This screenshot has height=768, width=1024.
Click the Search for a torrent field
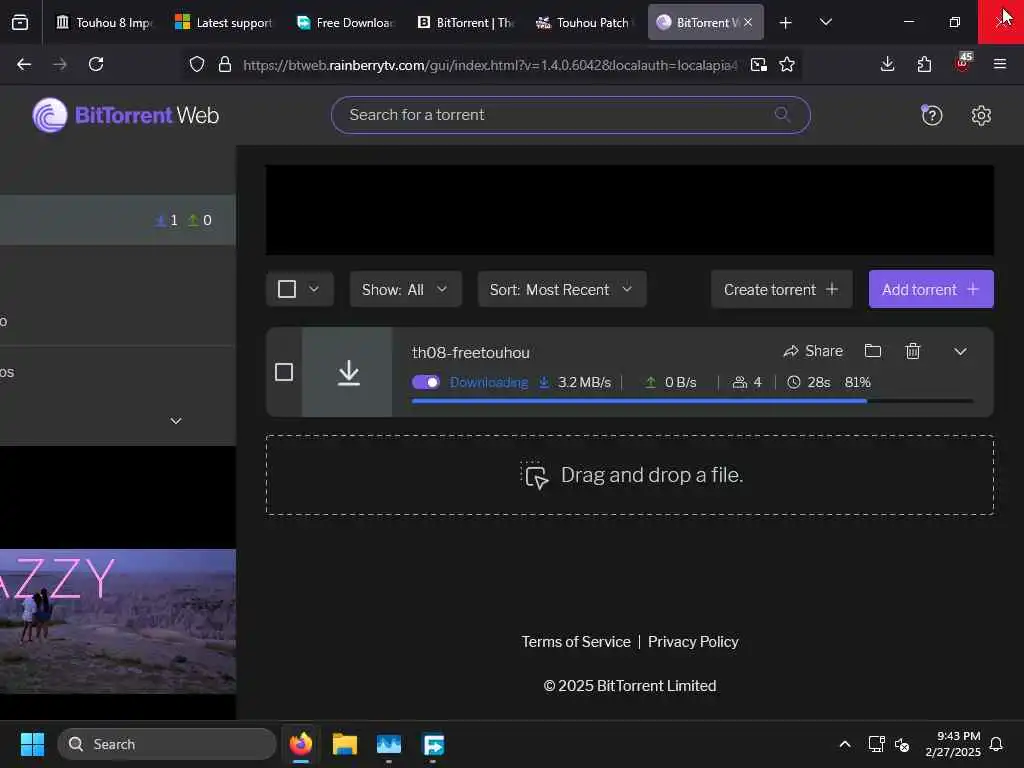570,115
